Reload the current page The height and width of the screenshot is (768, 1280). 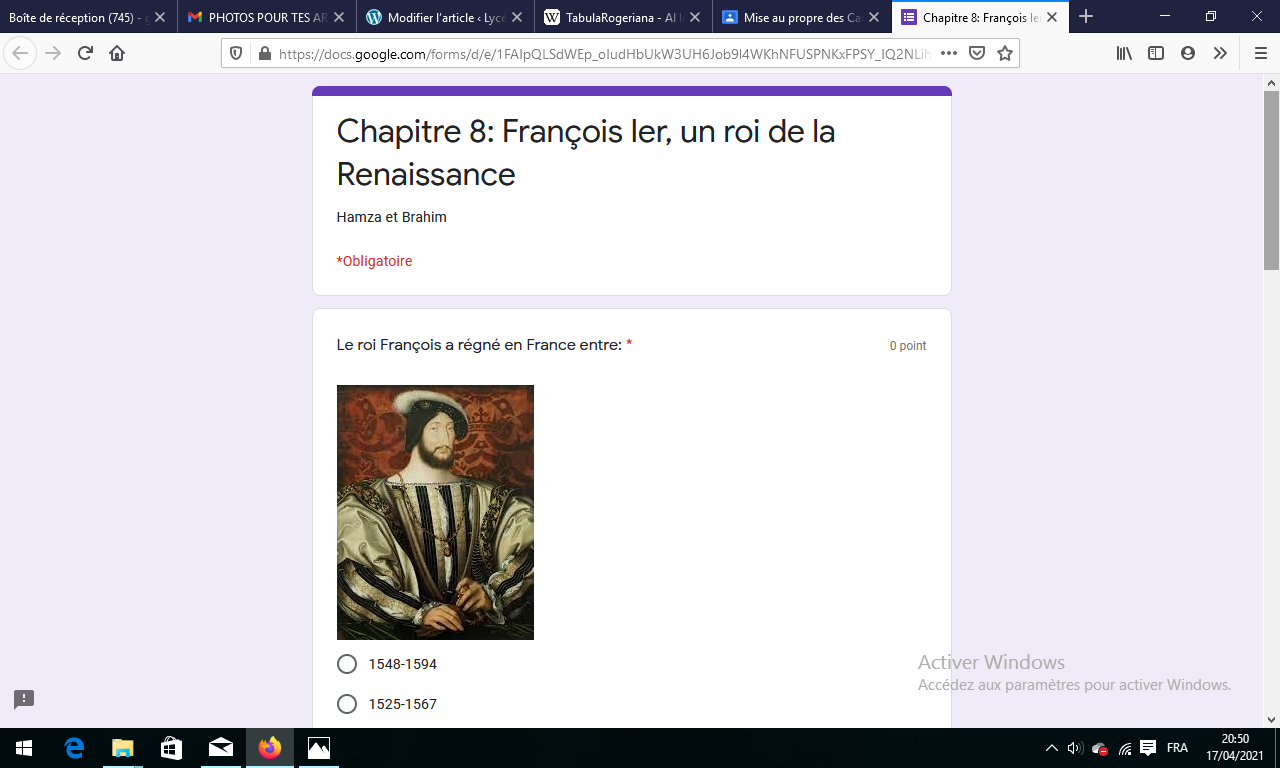(85, 53)
